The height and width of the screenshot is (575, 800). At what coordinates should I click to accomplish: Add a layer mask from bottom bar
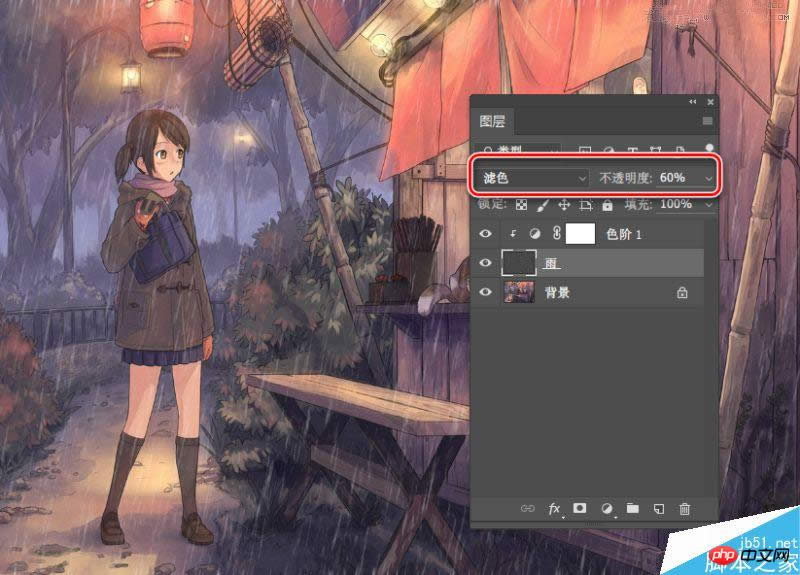point(579,509)
